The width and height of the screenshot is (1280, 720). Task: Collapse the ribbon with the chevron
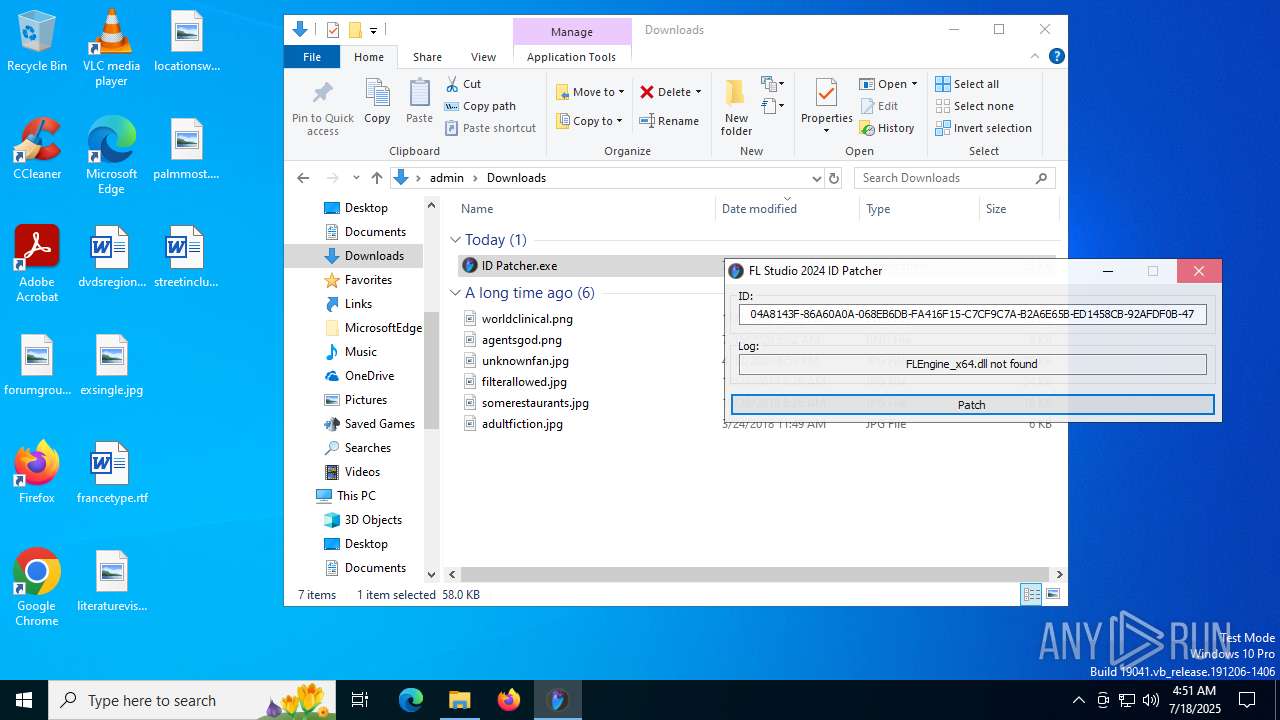[1035, 56]
